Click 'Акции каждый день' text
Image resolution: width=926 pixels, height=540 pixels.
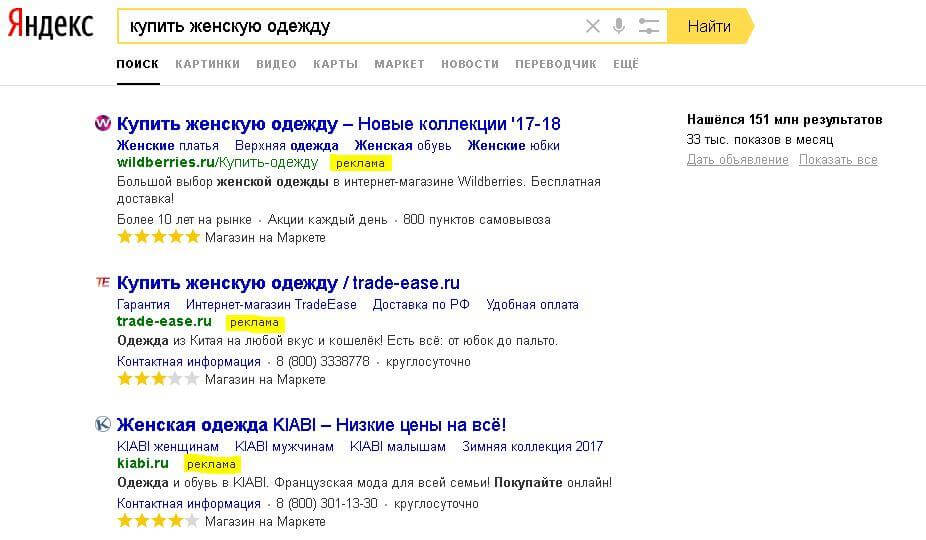[x=327, y=220]
